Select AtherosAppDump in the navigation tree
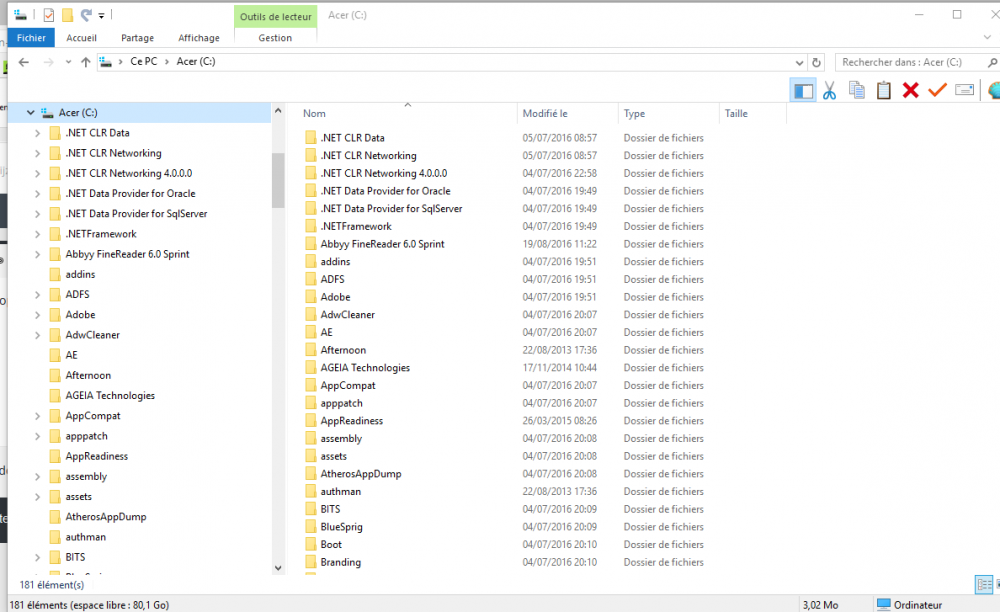This screenshot has width=1000, height=612. (106, 516)
